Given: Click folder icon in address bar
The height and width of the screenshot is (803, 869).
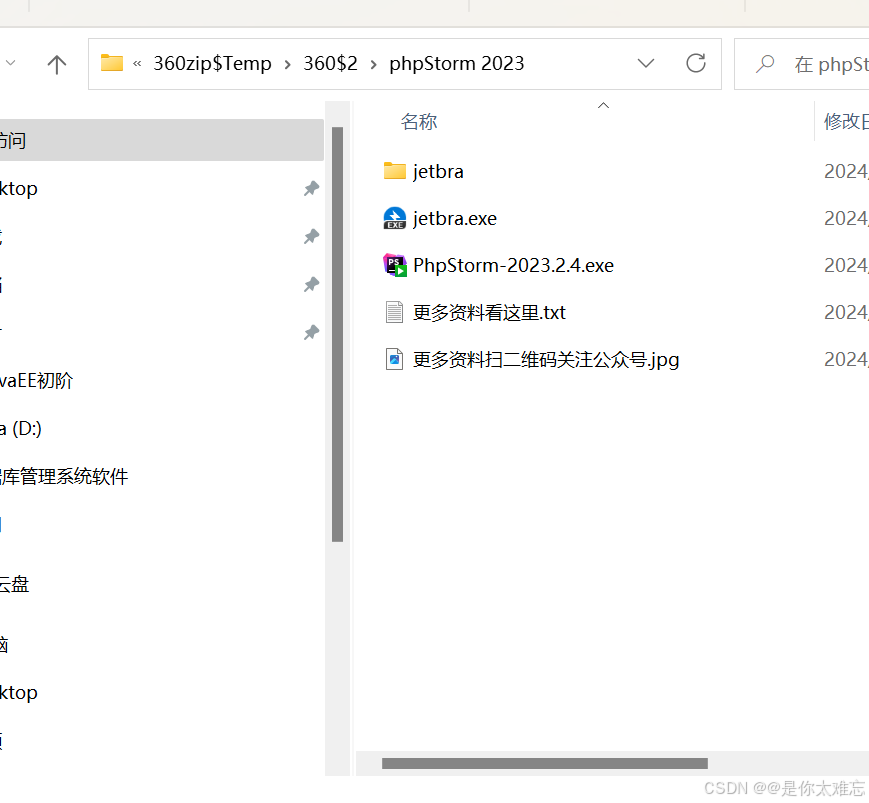Looking at the screenshot, I should (111, 63).
